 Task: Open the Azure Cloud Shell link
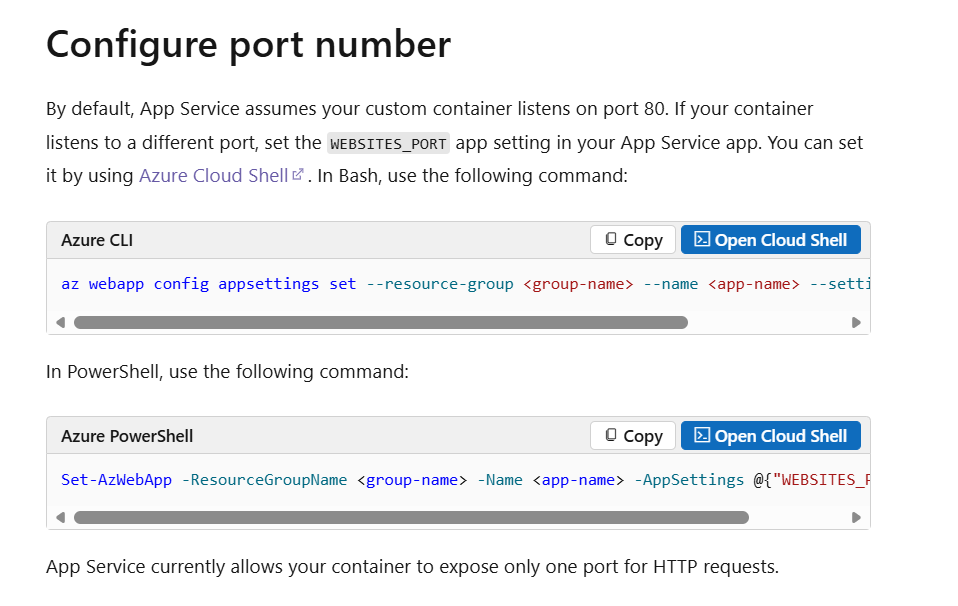[x=214, y=175]
